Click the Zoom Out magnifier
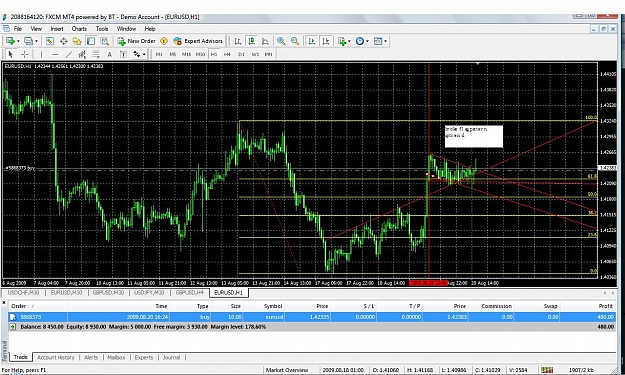The height and width of the screenshot is (375, 625). pos(295,41)
